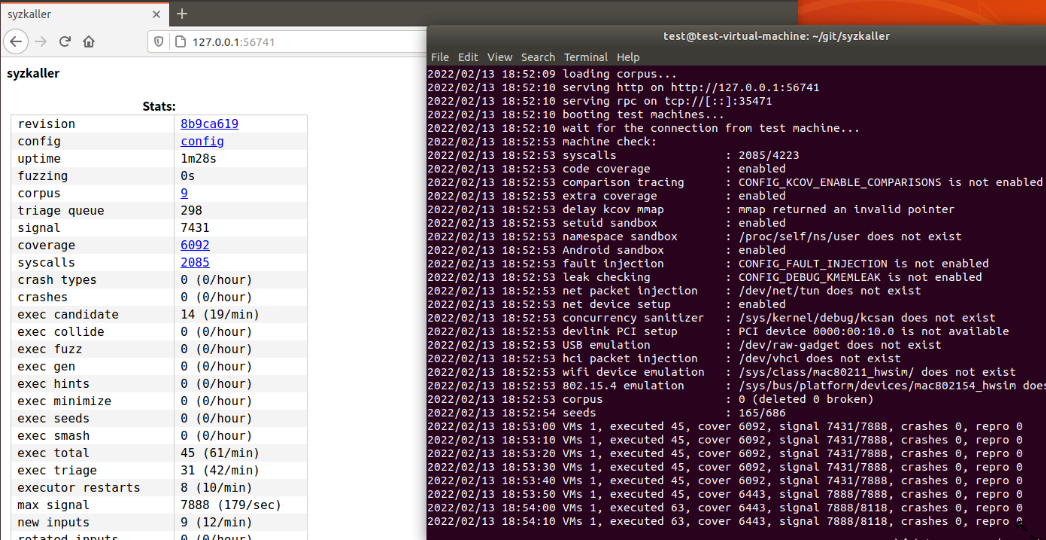This screenshot has height=540, width=1046.
Task: Click the signal value 7431
Action: (x=195, y=228)
